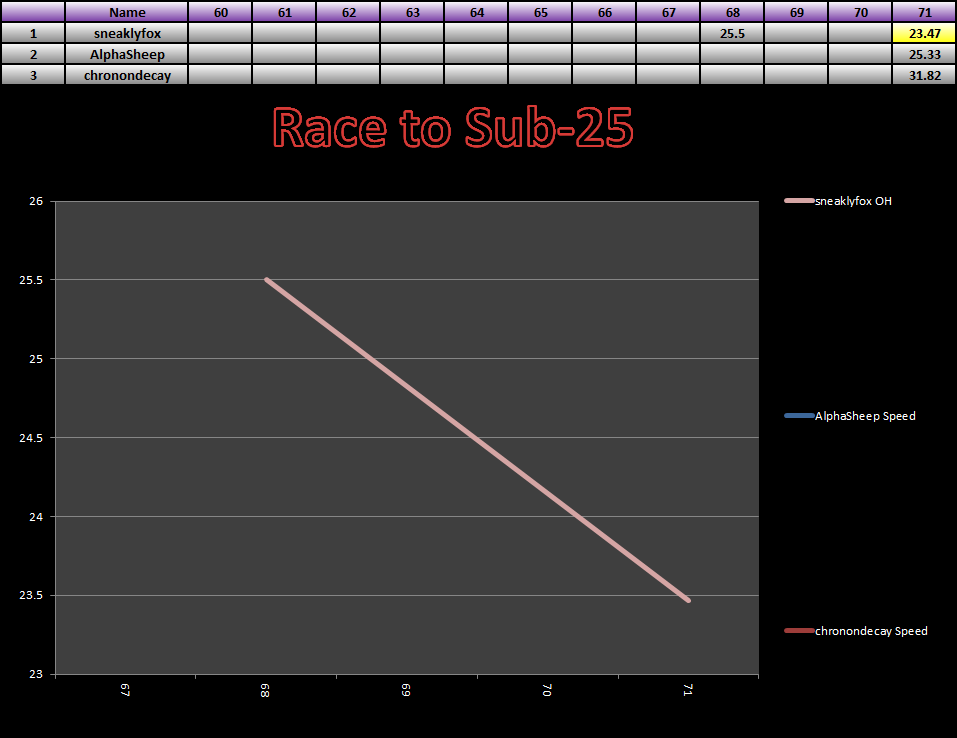Select rank cell 2
This screenshot has width=957, height=738.
33,54
